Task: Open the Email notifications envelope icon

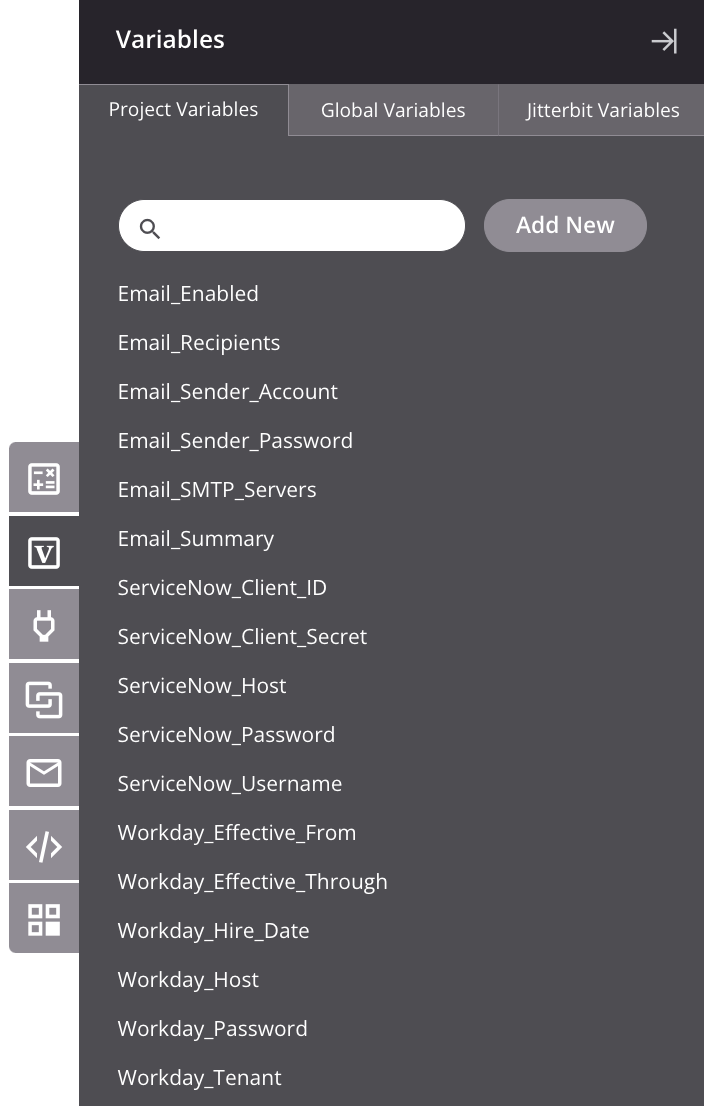Action: point(44,772)
